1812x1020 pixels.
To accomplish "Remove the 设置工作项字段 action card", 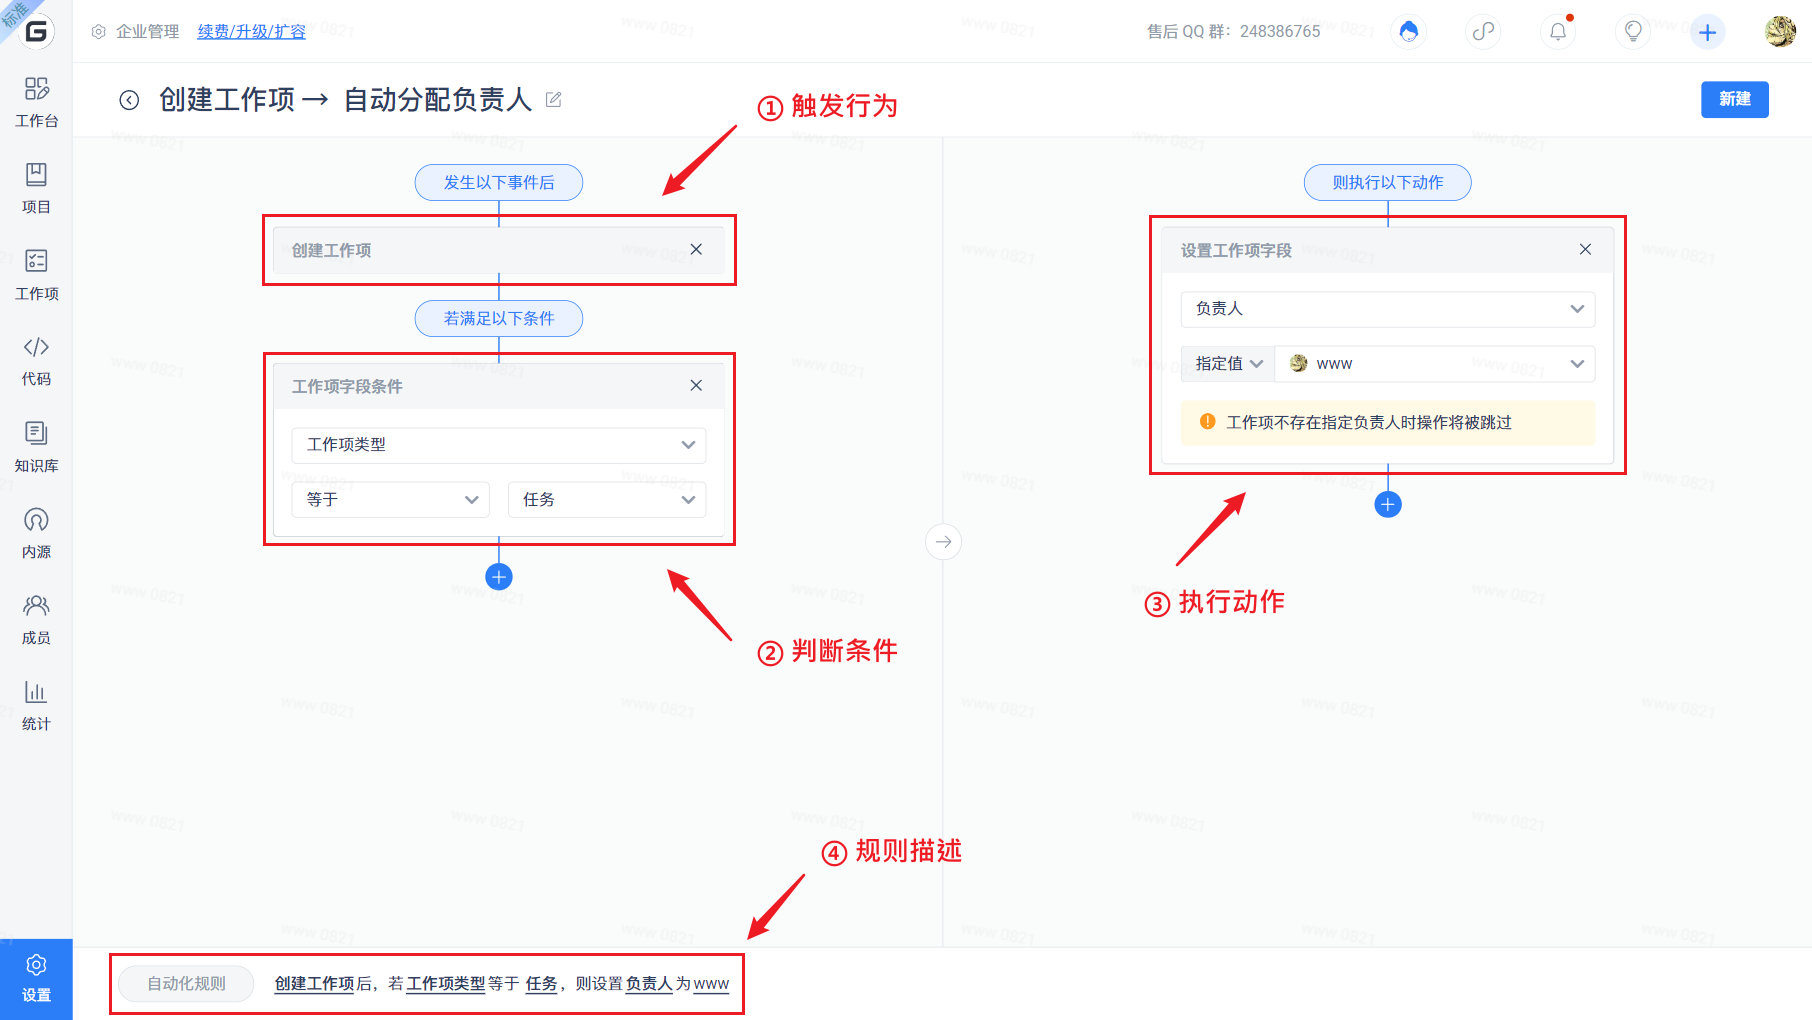I will 1585,249.
